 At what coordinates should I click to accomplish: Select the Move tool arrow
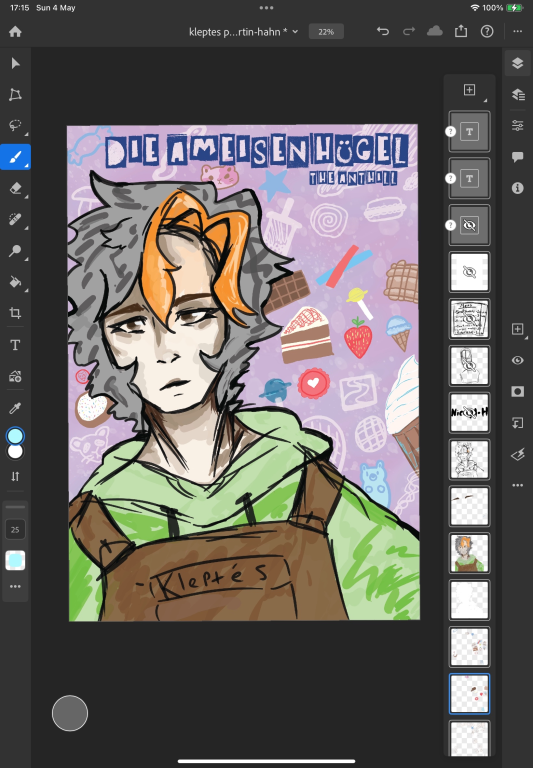pyautogui.click(x=15, y=63)
